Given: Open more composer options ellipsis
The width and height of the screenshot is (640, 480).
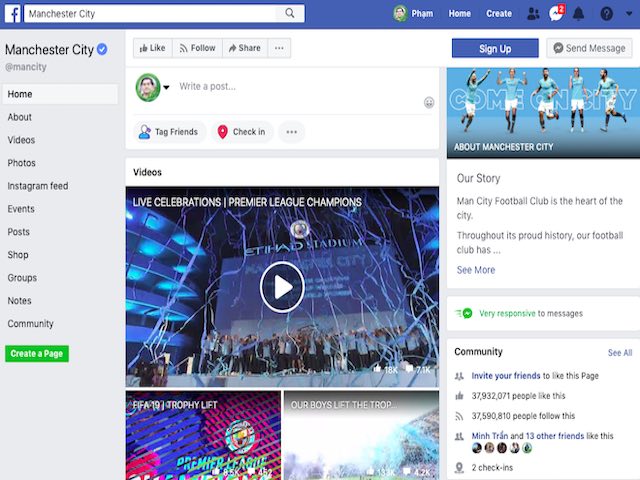Looking at the screenshot, I should pos(291,132).
